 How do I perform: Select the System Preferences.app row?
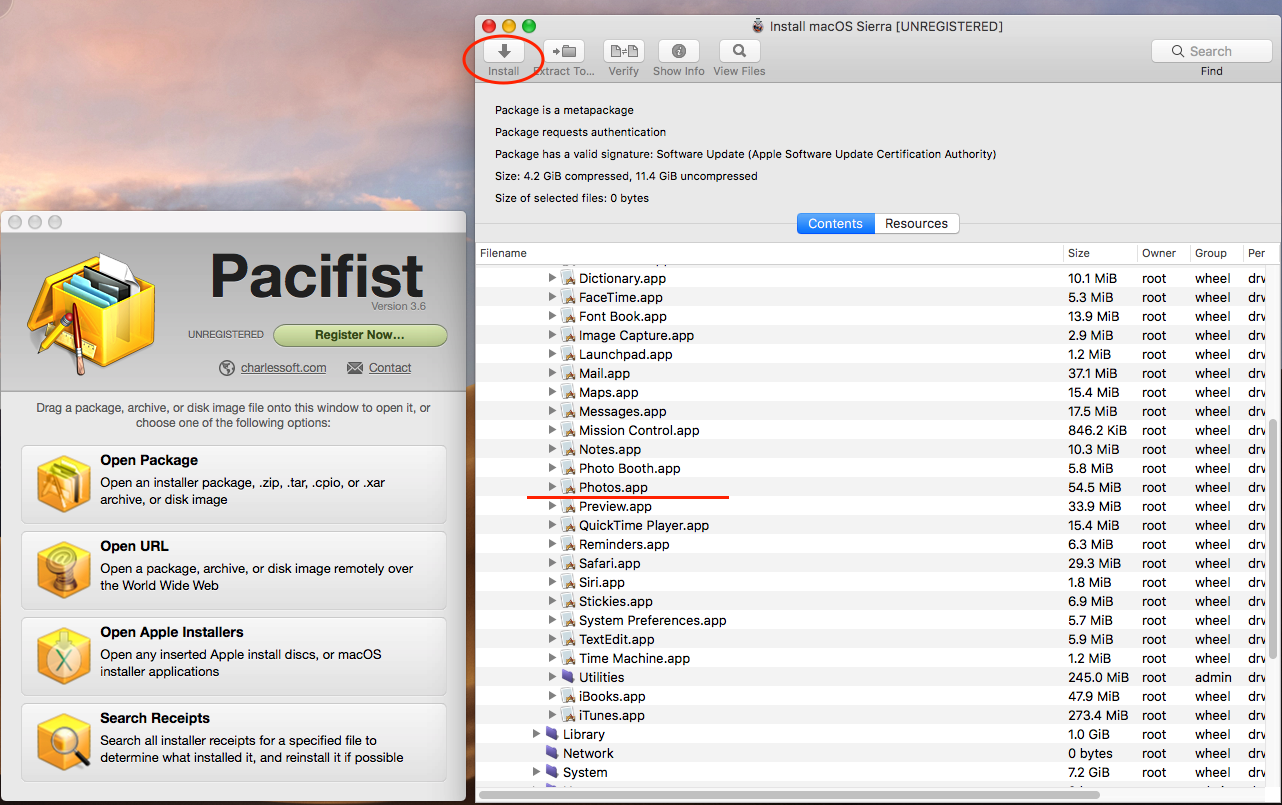[872, 620]
